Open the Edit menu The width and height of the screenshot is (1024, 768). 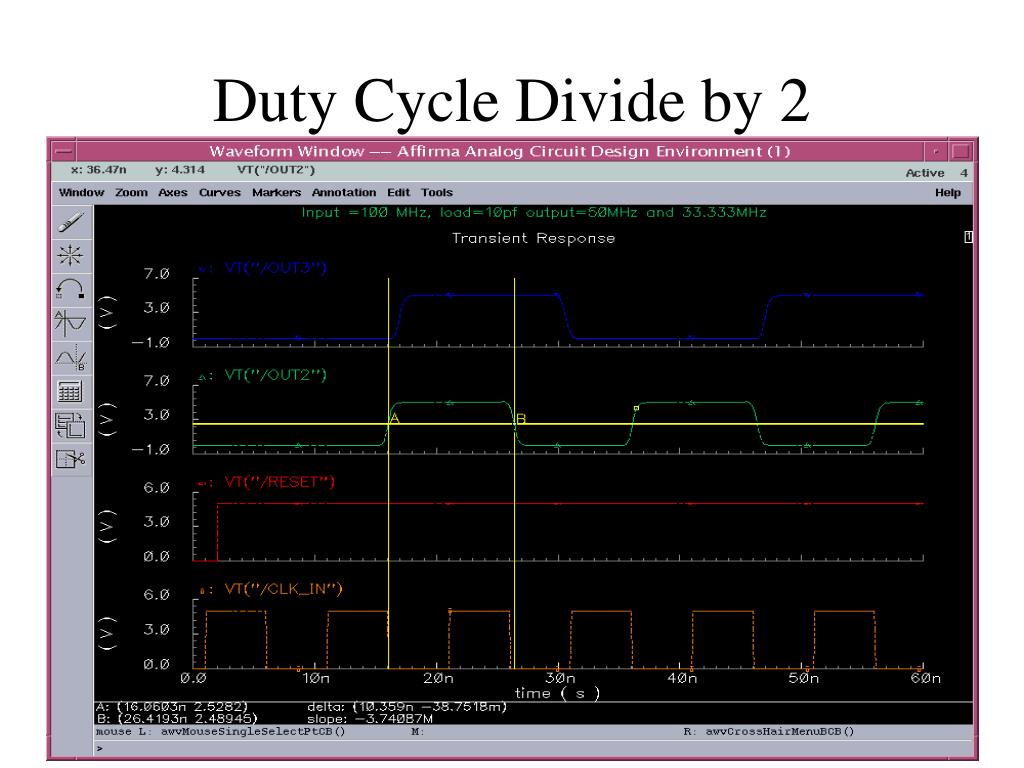[398, 193]
